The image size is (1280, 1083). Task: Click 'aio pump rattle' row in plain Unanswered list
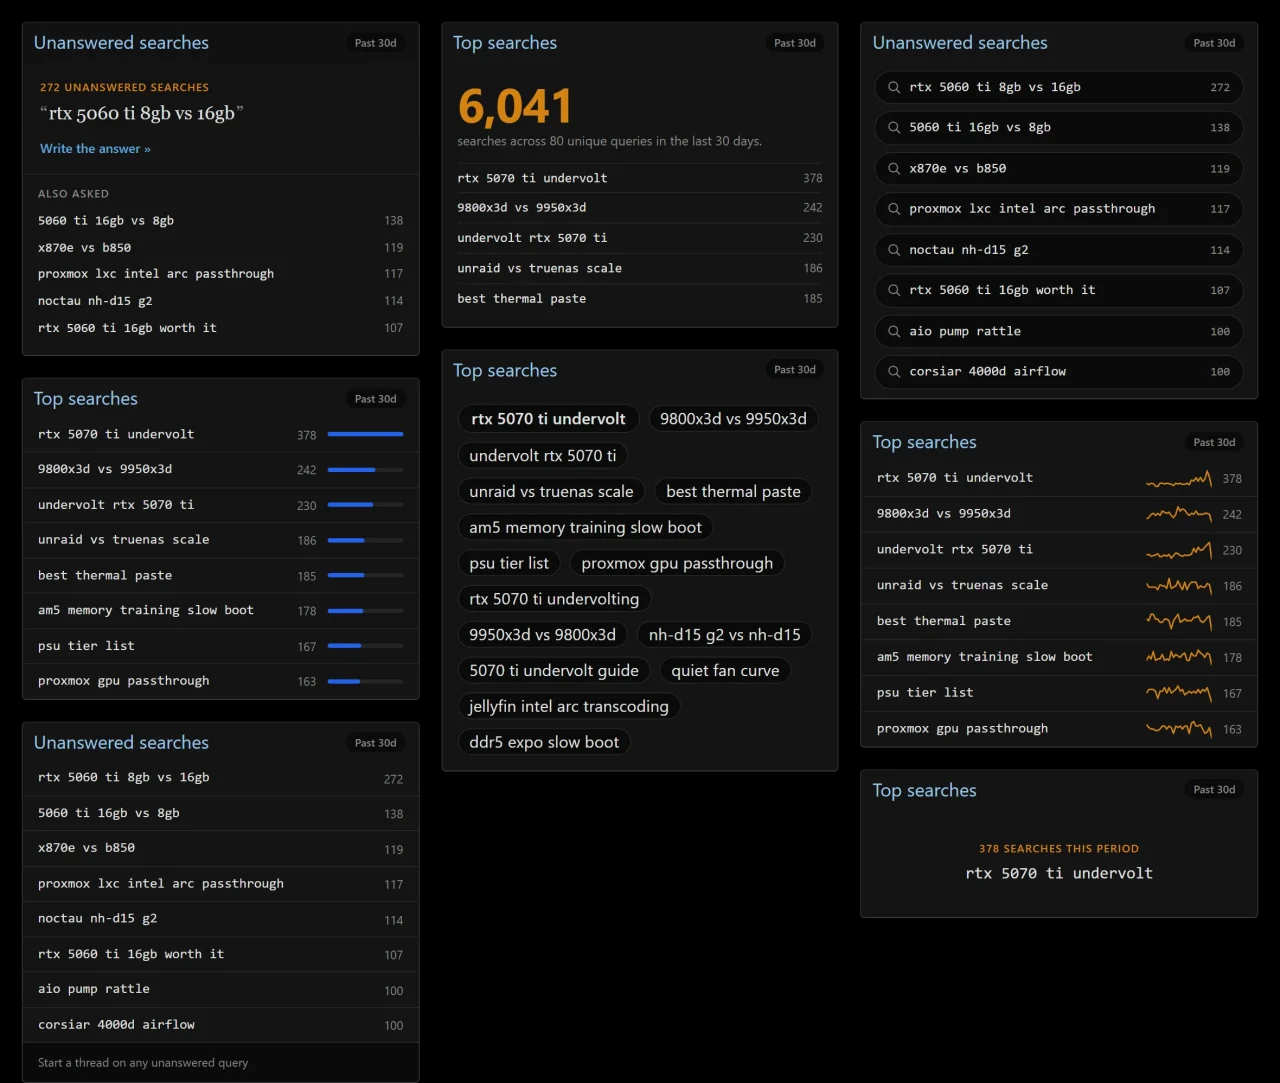(x=220, y=989)
